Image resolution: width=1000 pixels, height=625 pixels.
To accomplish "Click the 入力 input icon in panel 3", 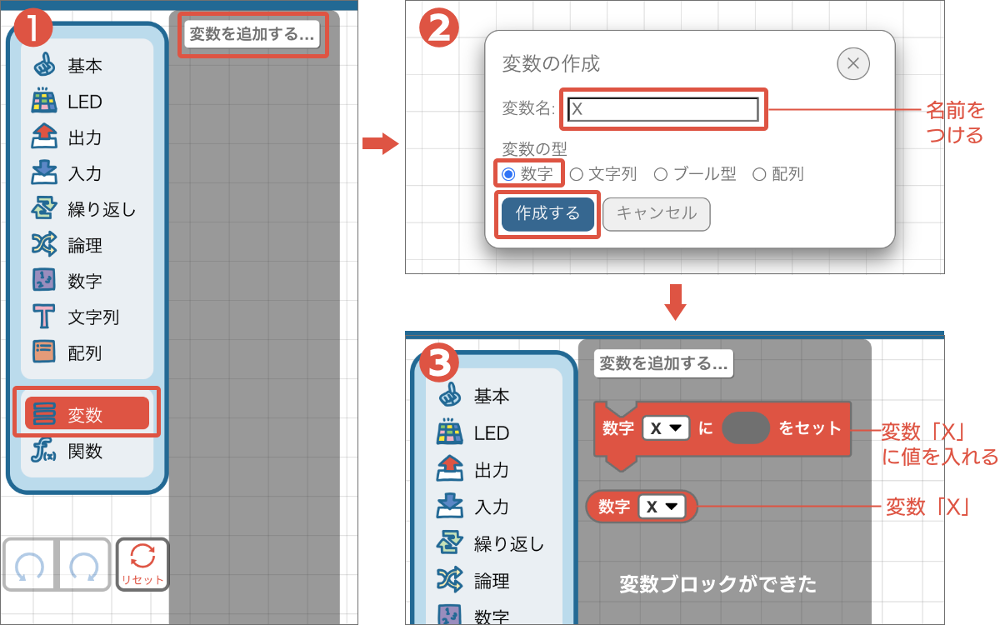I will click(450, 506).
